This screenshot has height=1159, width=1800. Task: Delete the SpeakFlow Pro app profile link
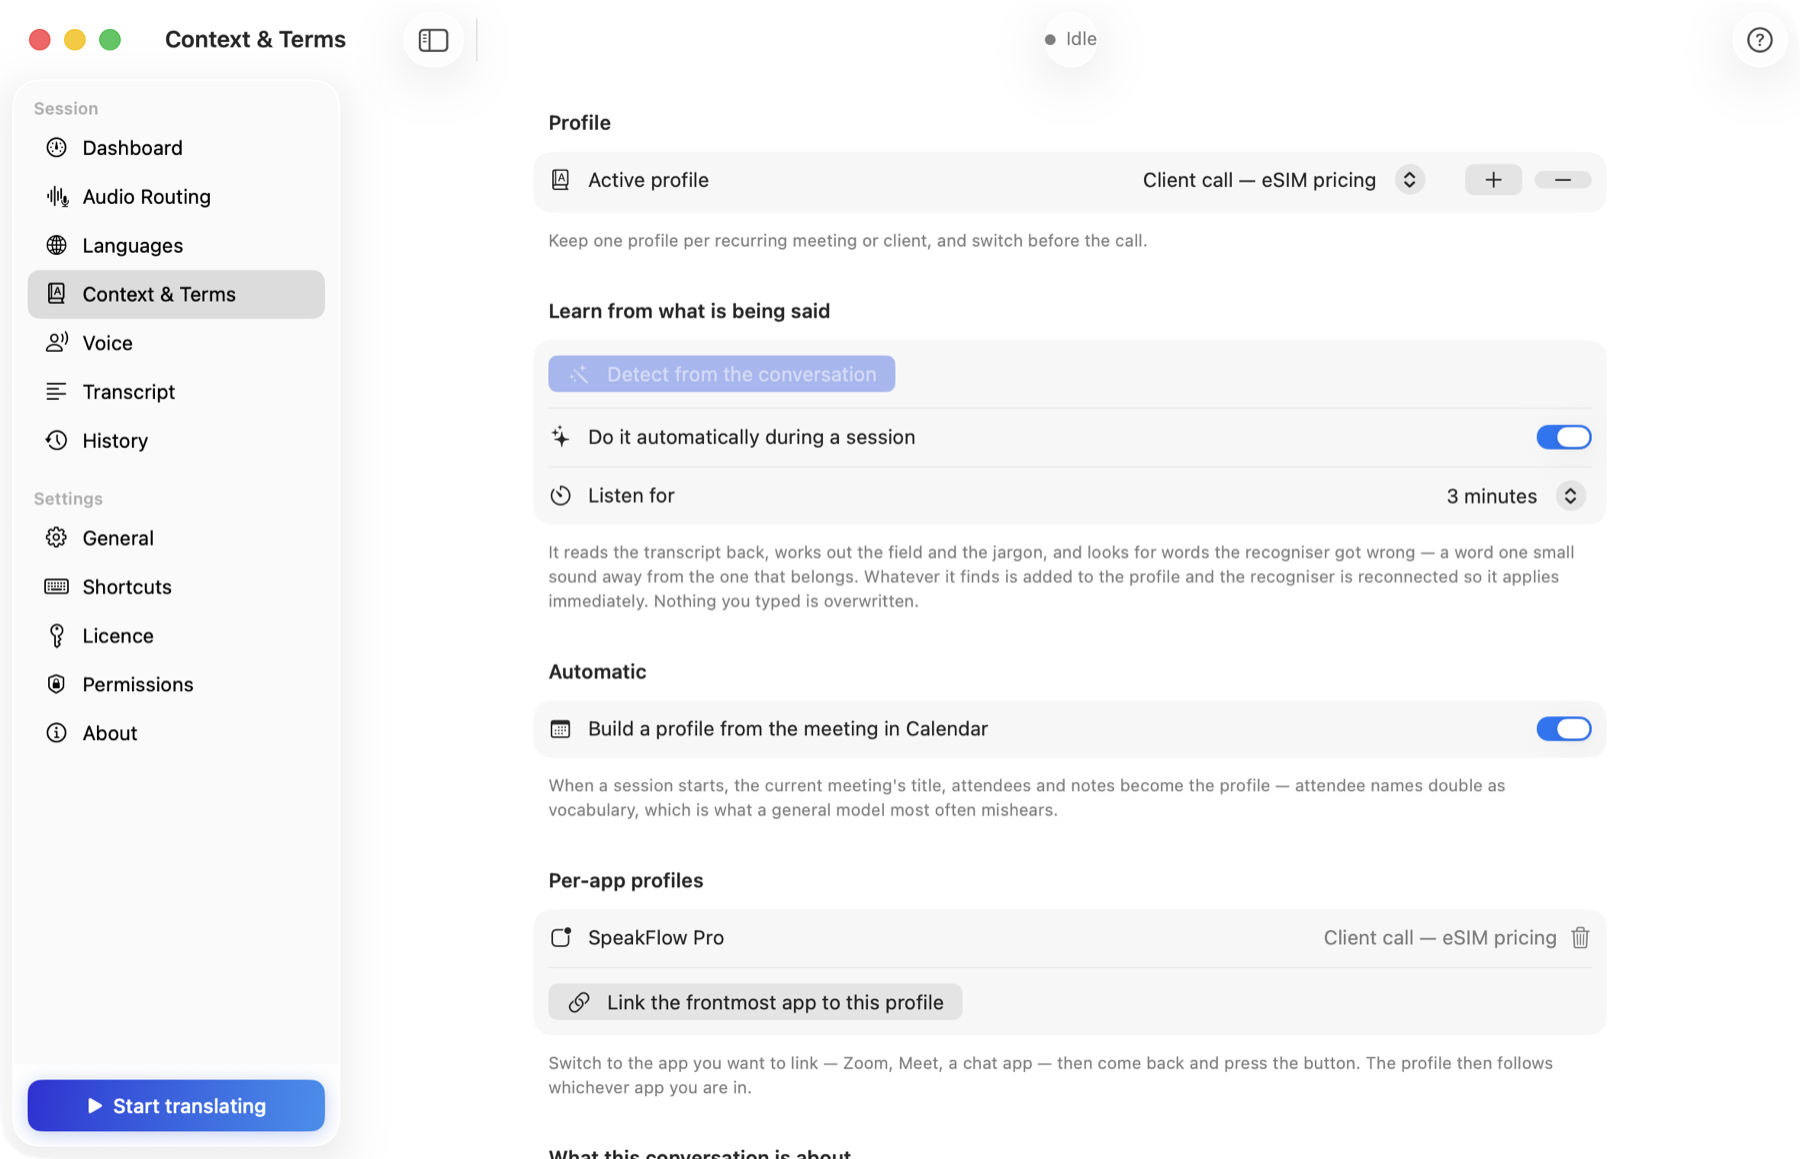coord(1580,938)
